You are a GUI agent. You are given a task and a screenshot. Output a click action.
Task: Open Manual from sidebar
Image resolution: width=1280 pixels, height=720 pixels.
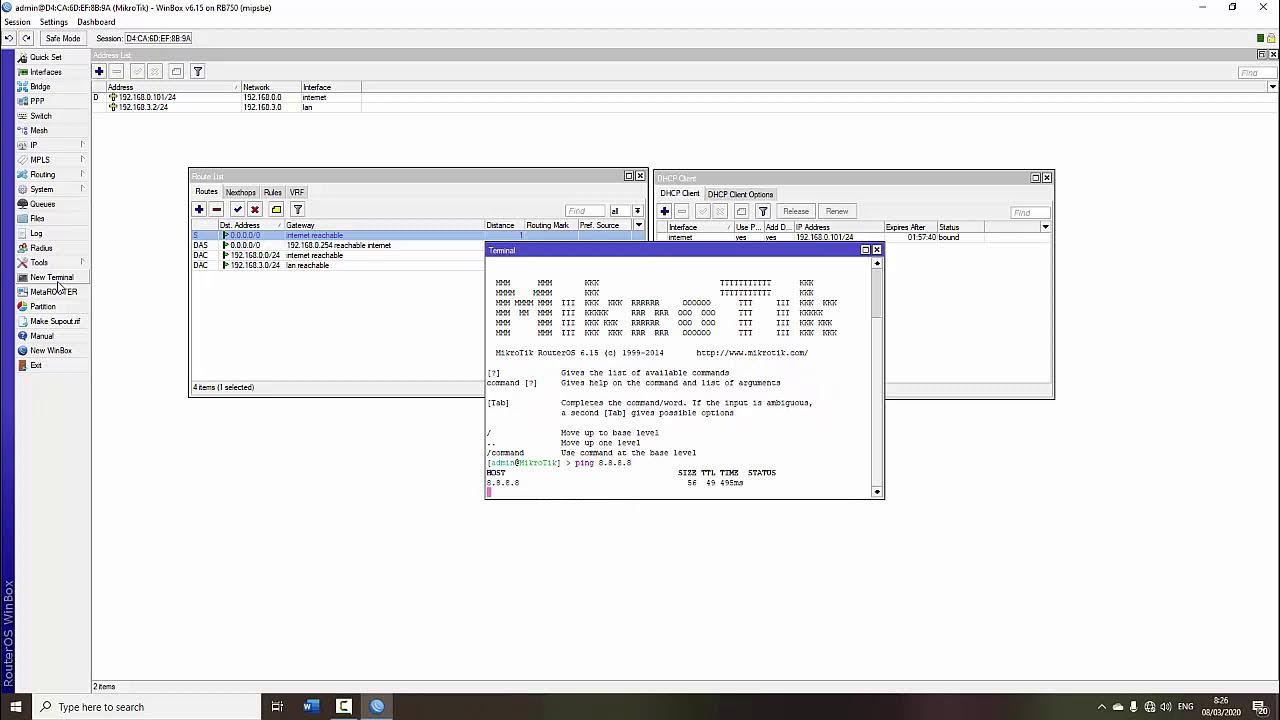tap(41, 336)
